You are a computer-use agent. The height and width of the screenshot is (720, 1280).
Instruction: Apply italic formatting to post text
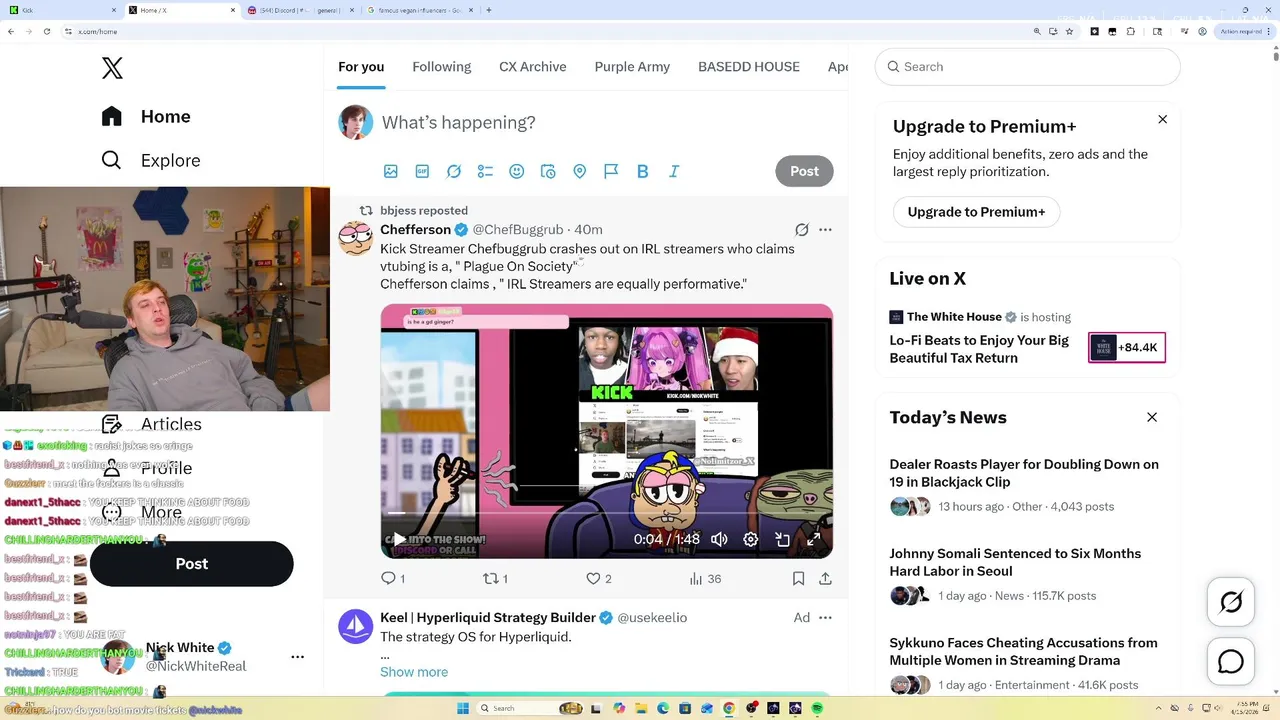click(x=674, y=171)
